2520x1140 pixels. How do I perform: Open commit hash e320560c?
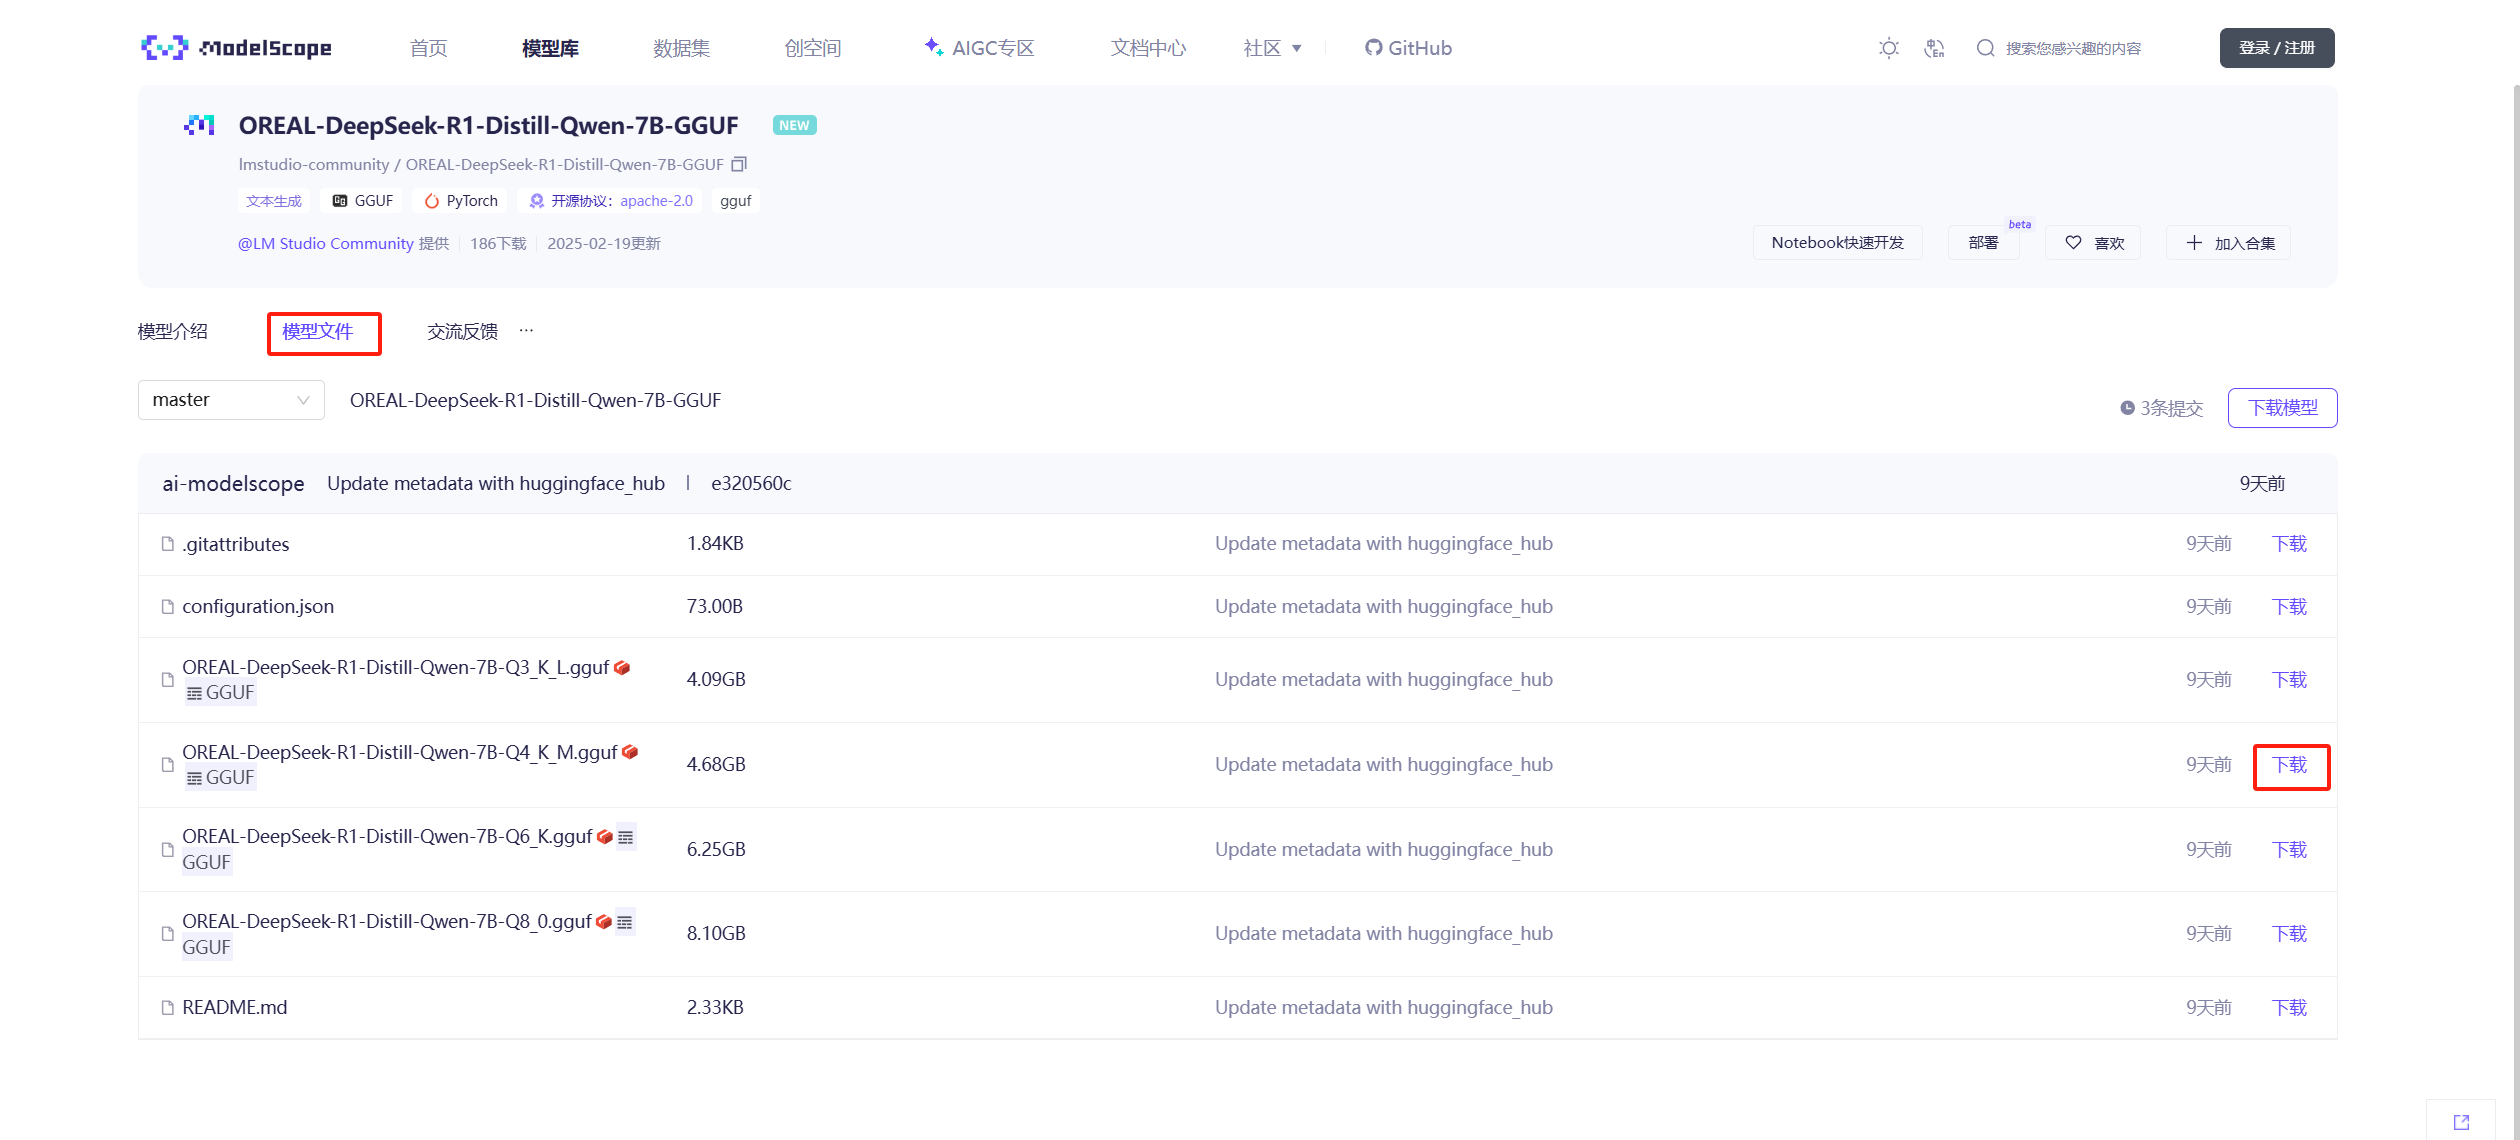751,484
